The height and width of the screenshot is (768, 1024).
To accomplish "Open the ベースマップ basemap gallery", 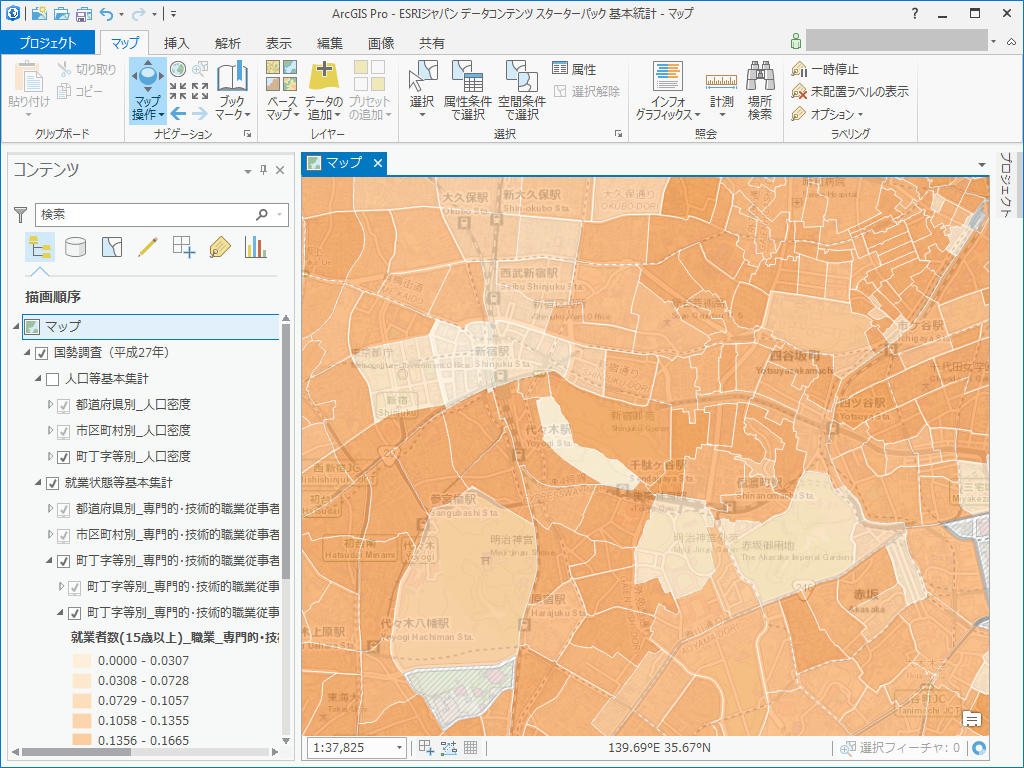I will tap(282, 91).
